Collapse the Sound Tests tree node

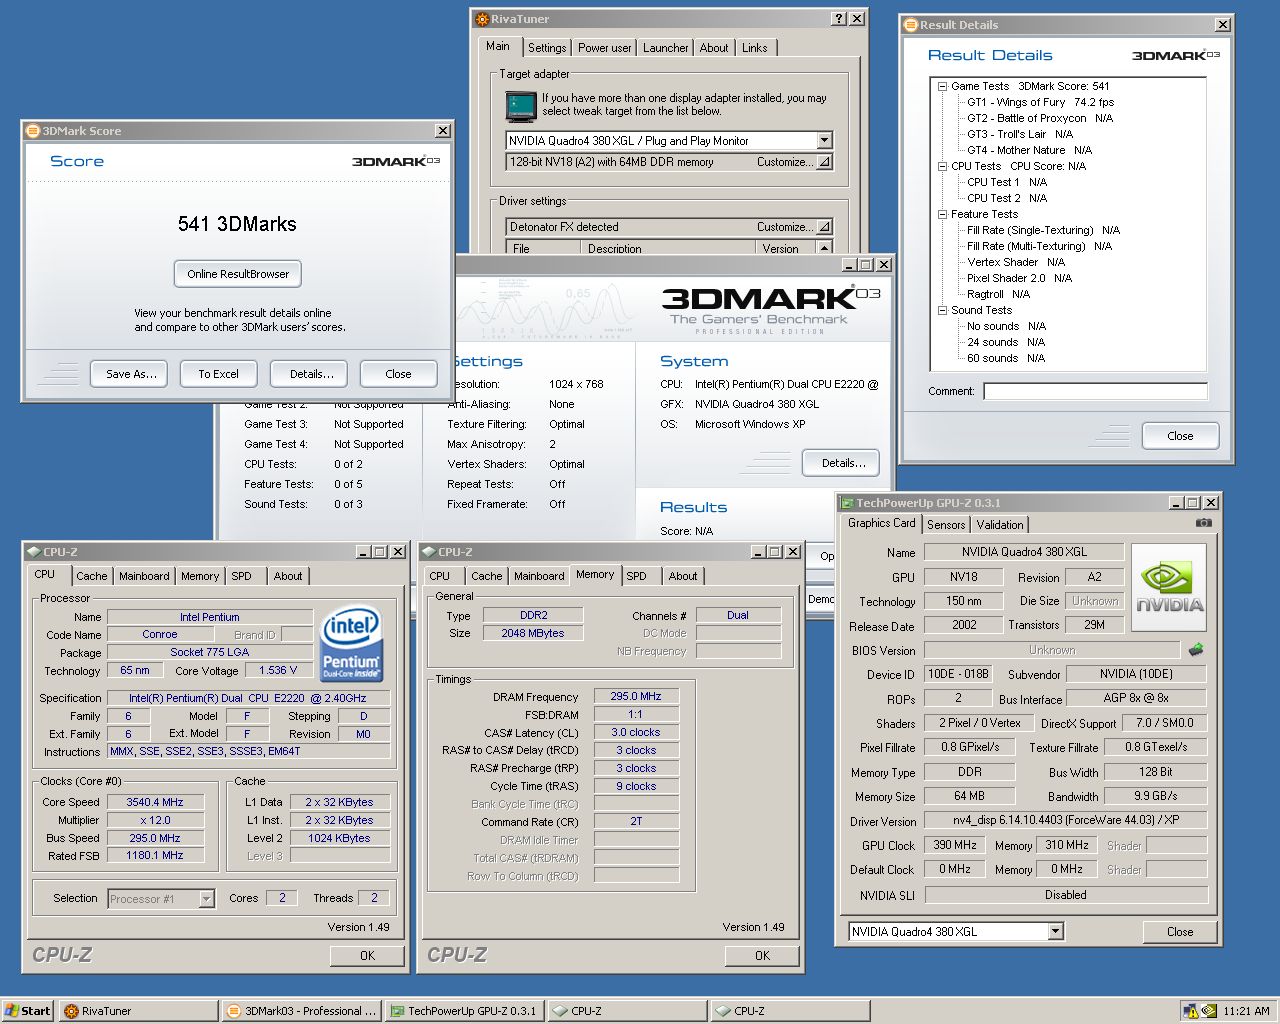(x=942, y=310)
